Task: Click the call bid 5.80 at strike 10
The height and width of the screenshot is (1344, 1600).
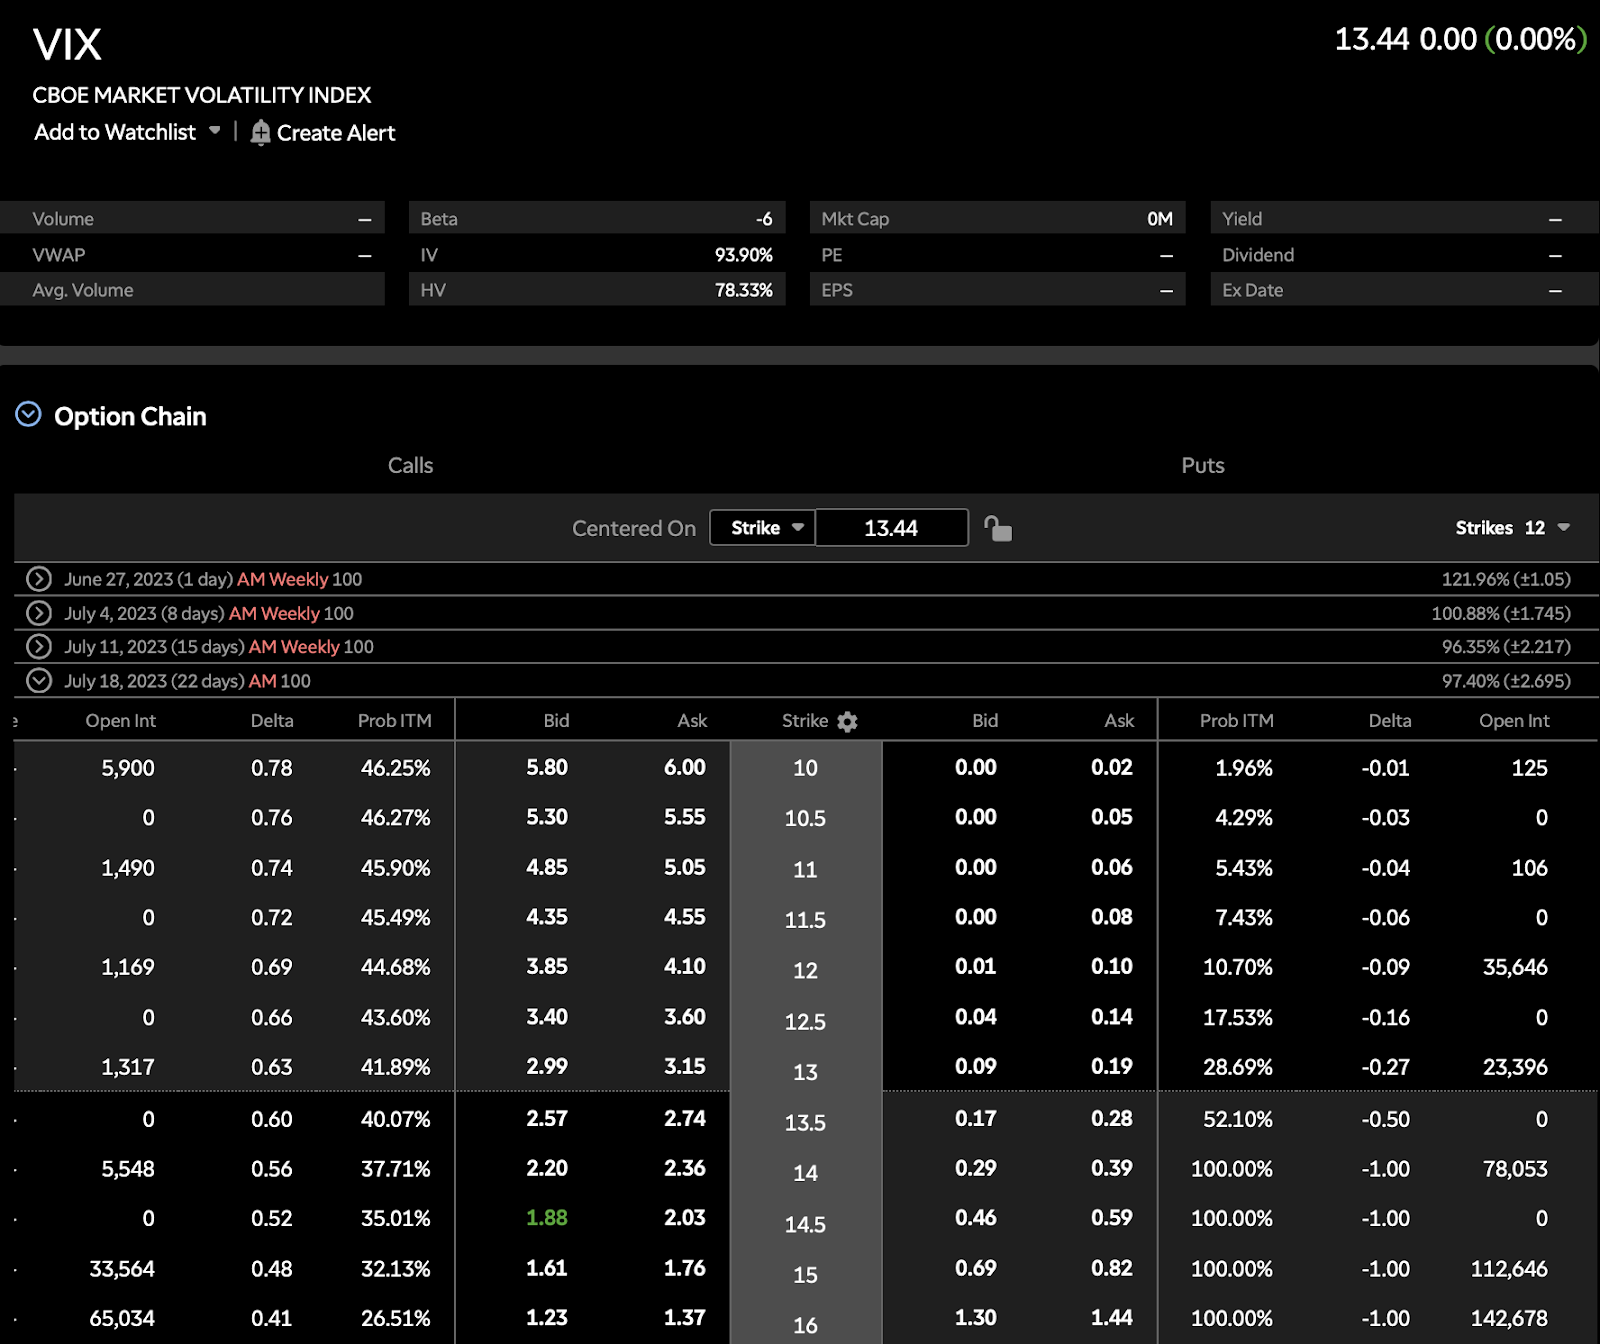Action: (x=547, y=767)
